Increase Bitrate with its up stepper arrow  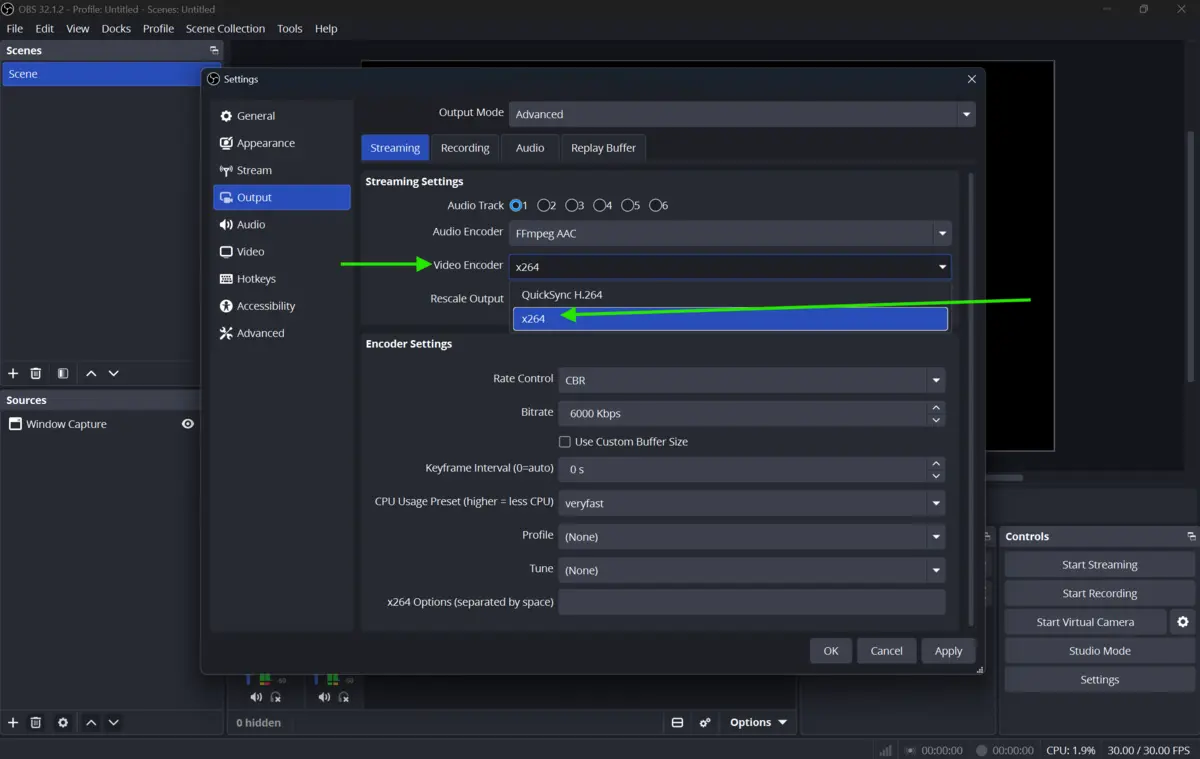coord(936,407)
